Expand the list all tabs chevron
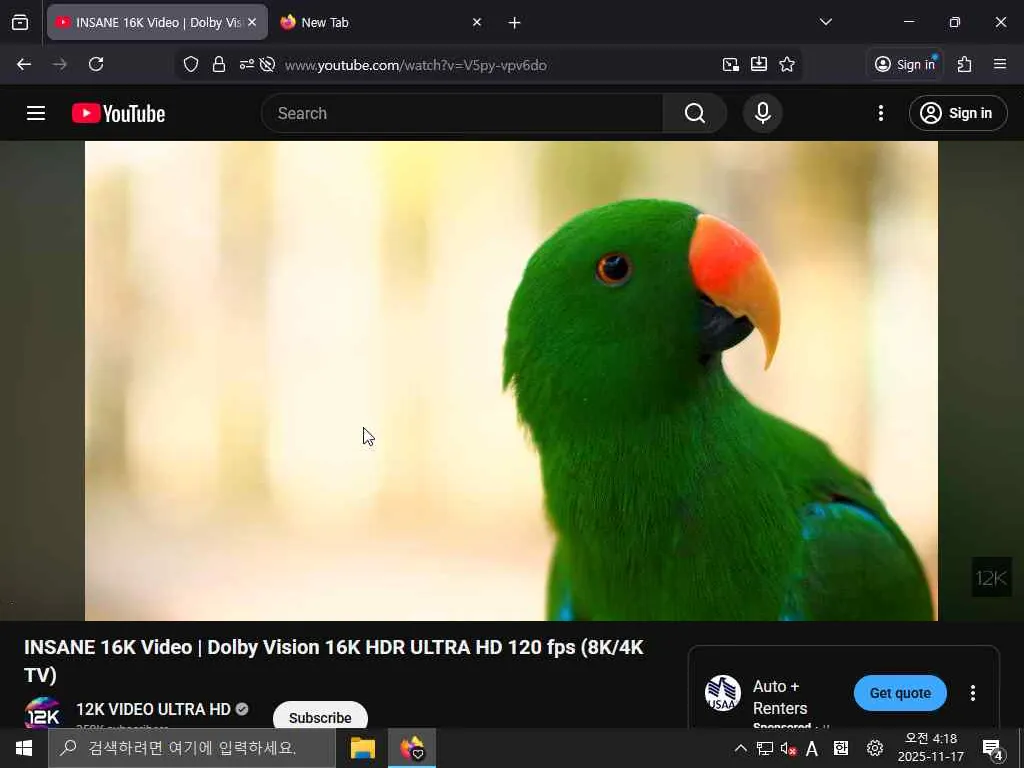Screen dimensions: 1024x768 click(x=825, y=22)
